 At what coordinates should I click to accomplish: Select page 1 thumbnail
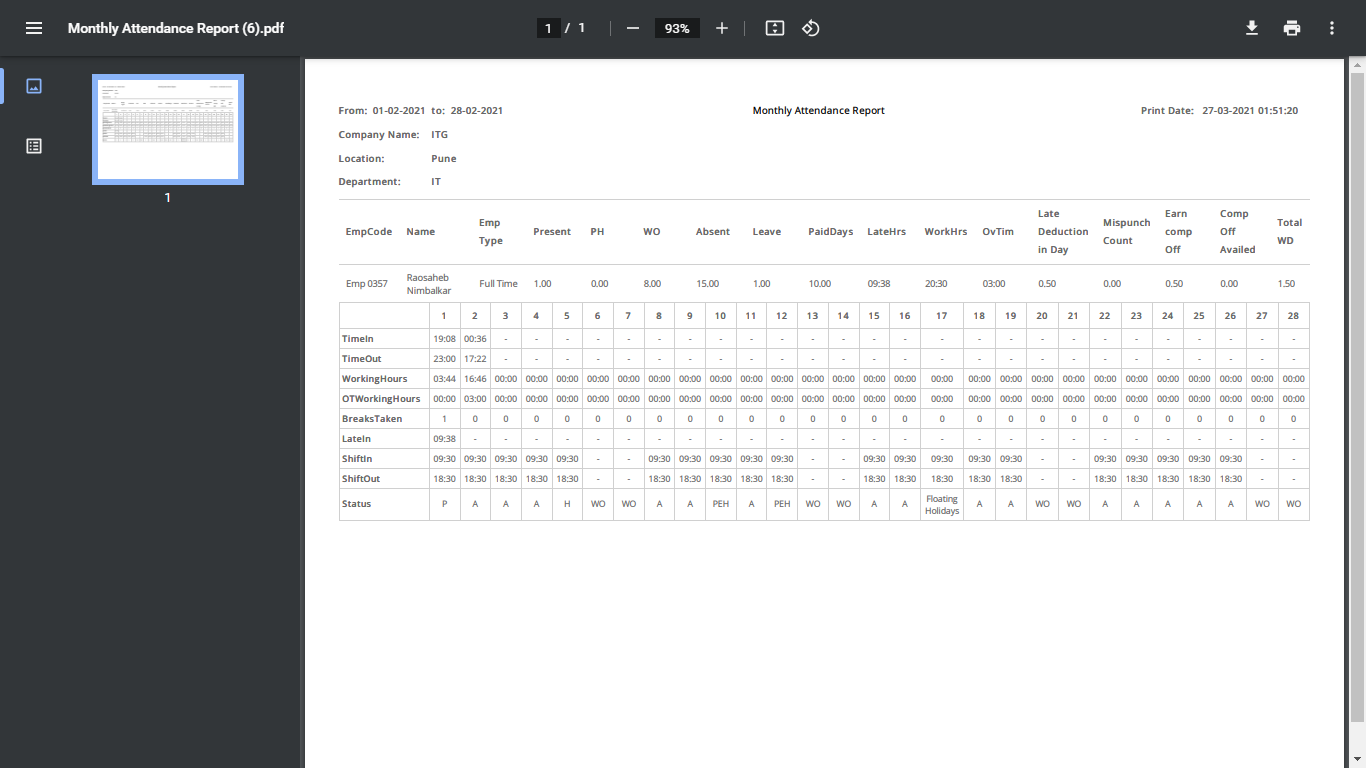[x=168, y=129]
